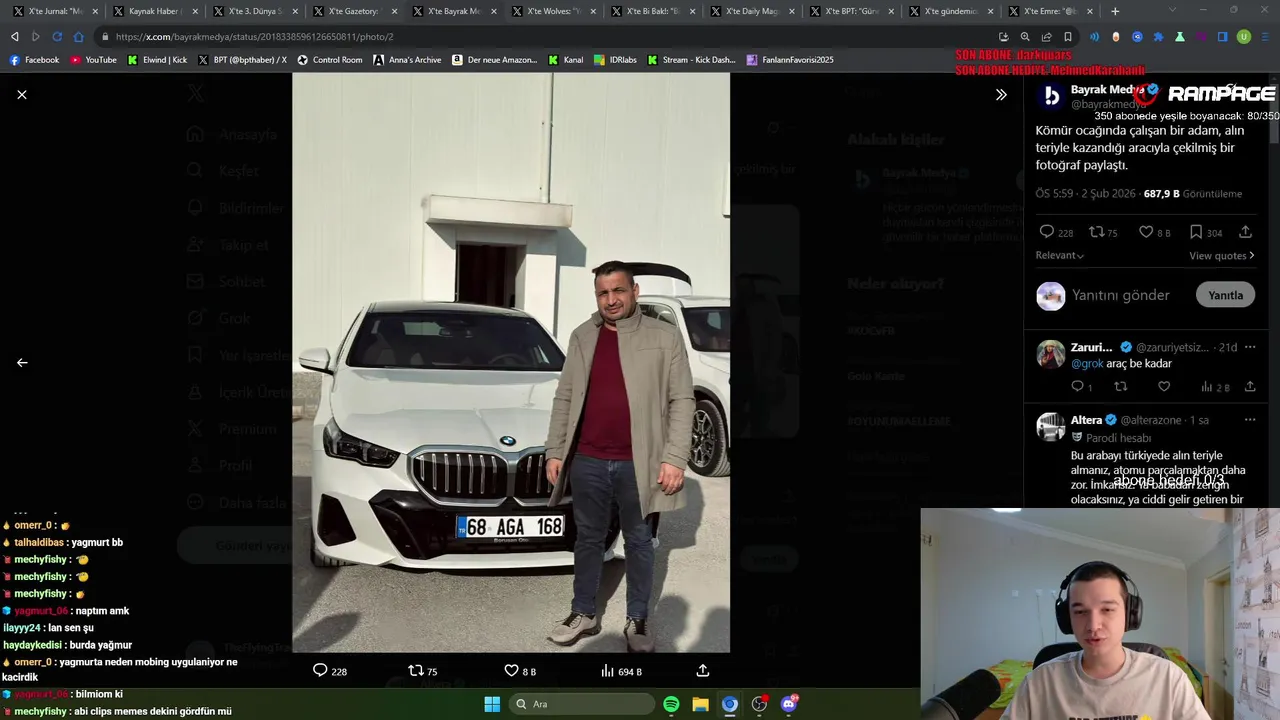This screenshot has width=1280, height=720.
Task: Open Bayrak Medya profile avatar
Action: [1050, 96]
